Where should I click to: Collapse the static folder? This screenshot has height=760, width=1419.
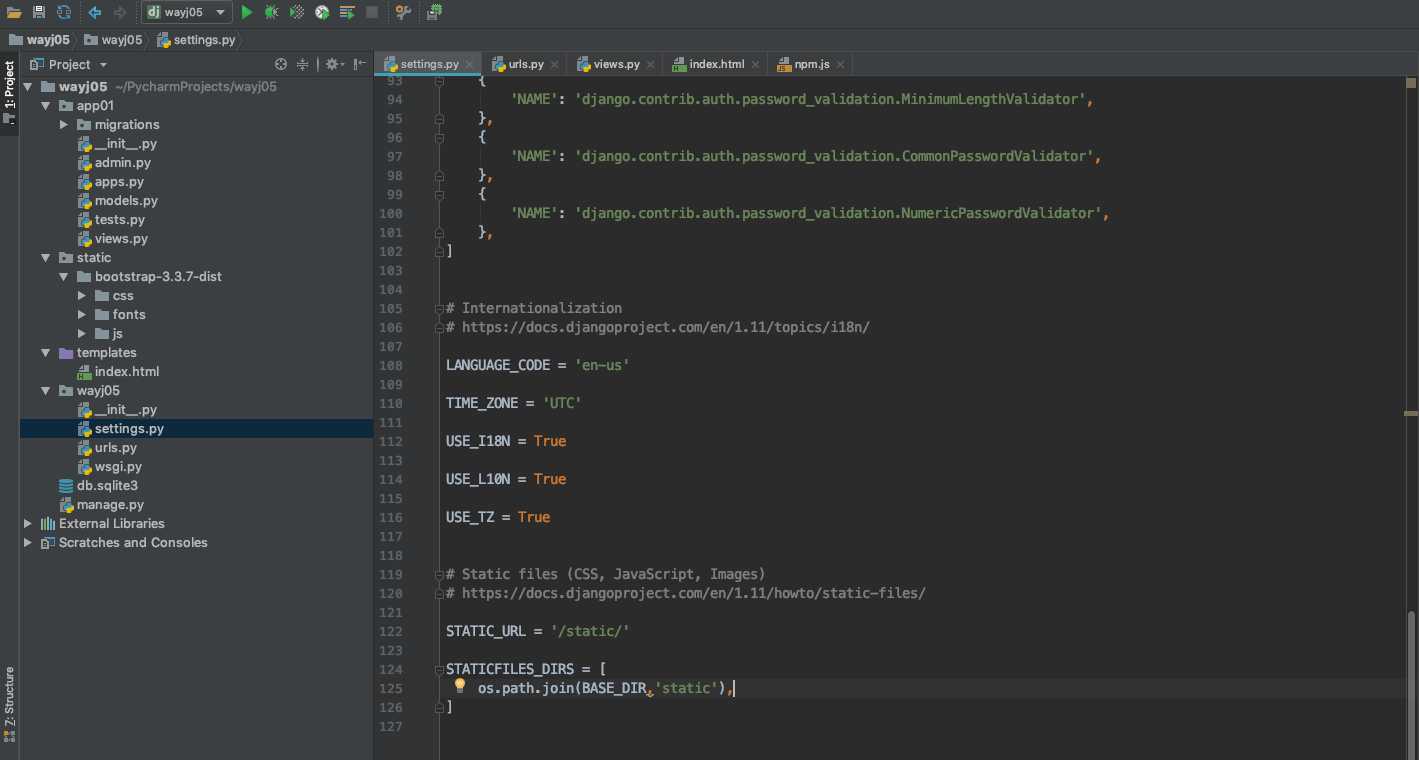pyautogui.click(x=46, y=258)
